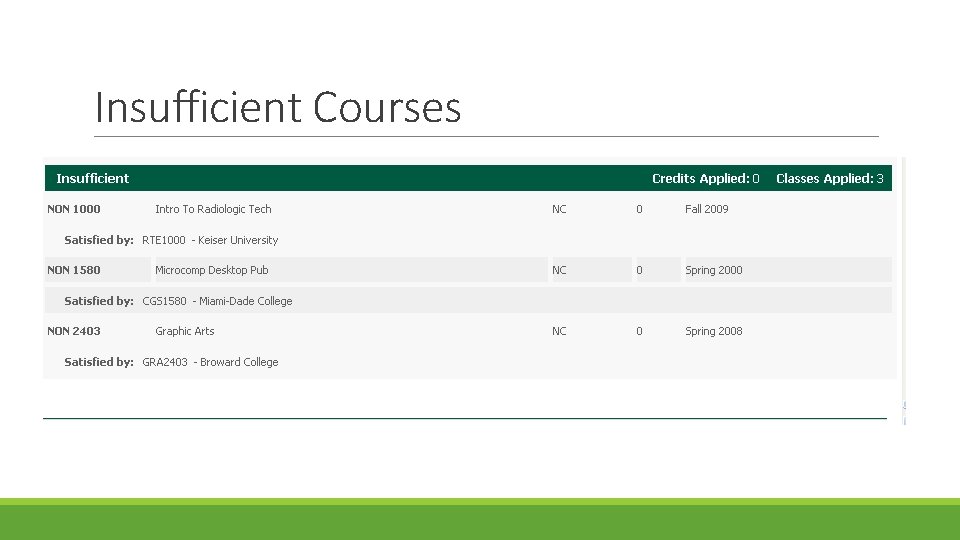
Task: Select the green Insufficient section header label
Action: 92,178
